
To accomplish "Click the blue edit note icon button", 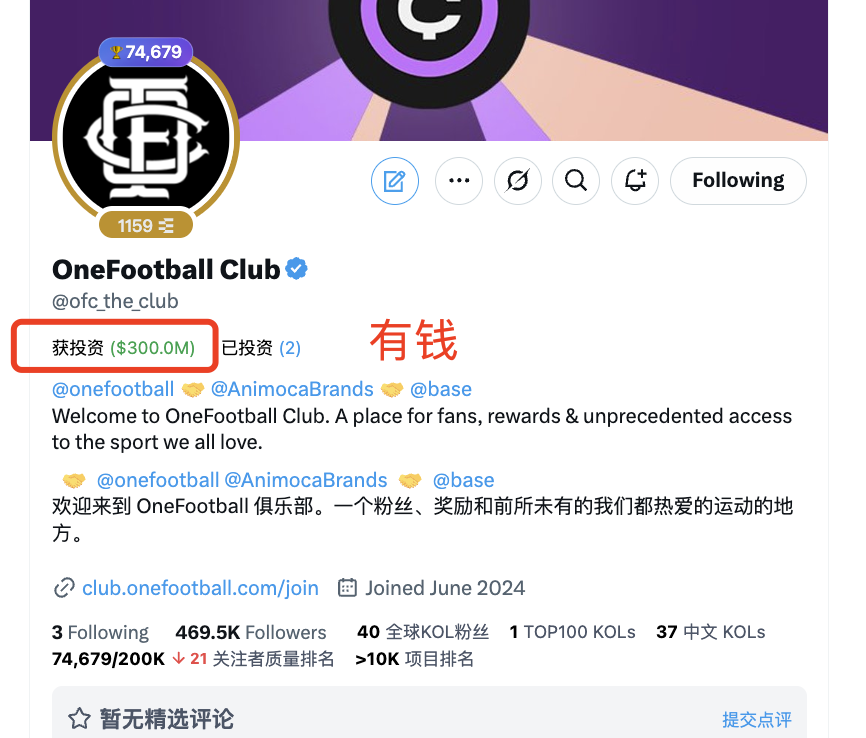I will pos(394,181).
